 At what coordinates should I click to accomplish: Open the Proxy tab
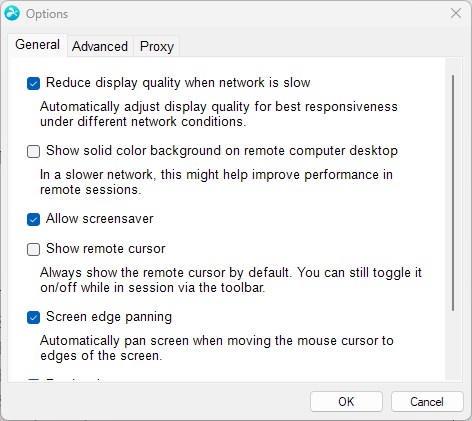[157, 46]
